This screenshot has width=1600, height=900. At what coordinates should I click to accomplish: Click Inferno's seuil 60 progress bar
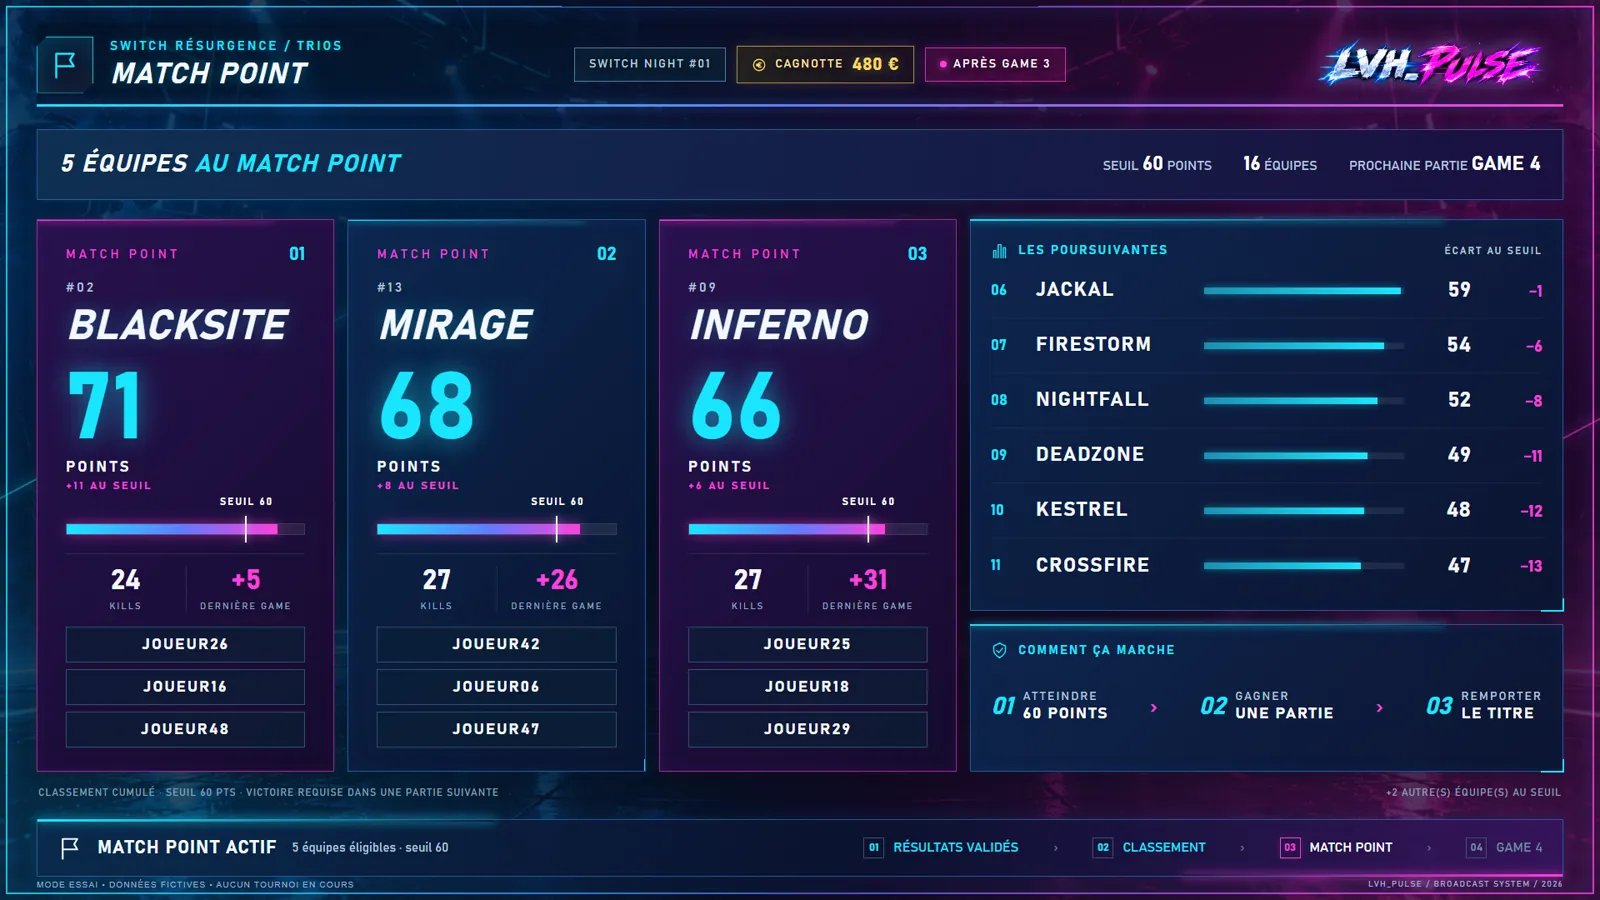click(807, 529)
